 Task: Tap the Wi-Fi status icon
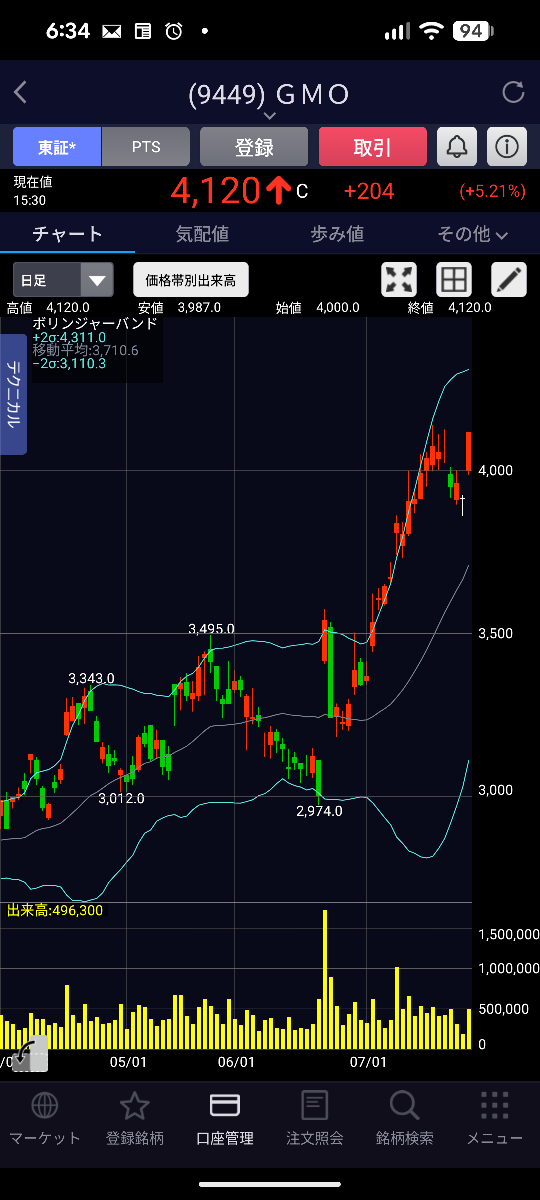point(432,31)
